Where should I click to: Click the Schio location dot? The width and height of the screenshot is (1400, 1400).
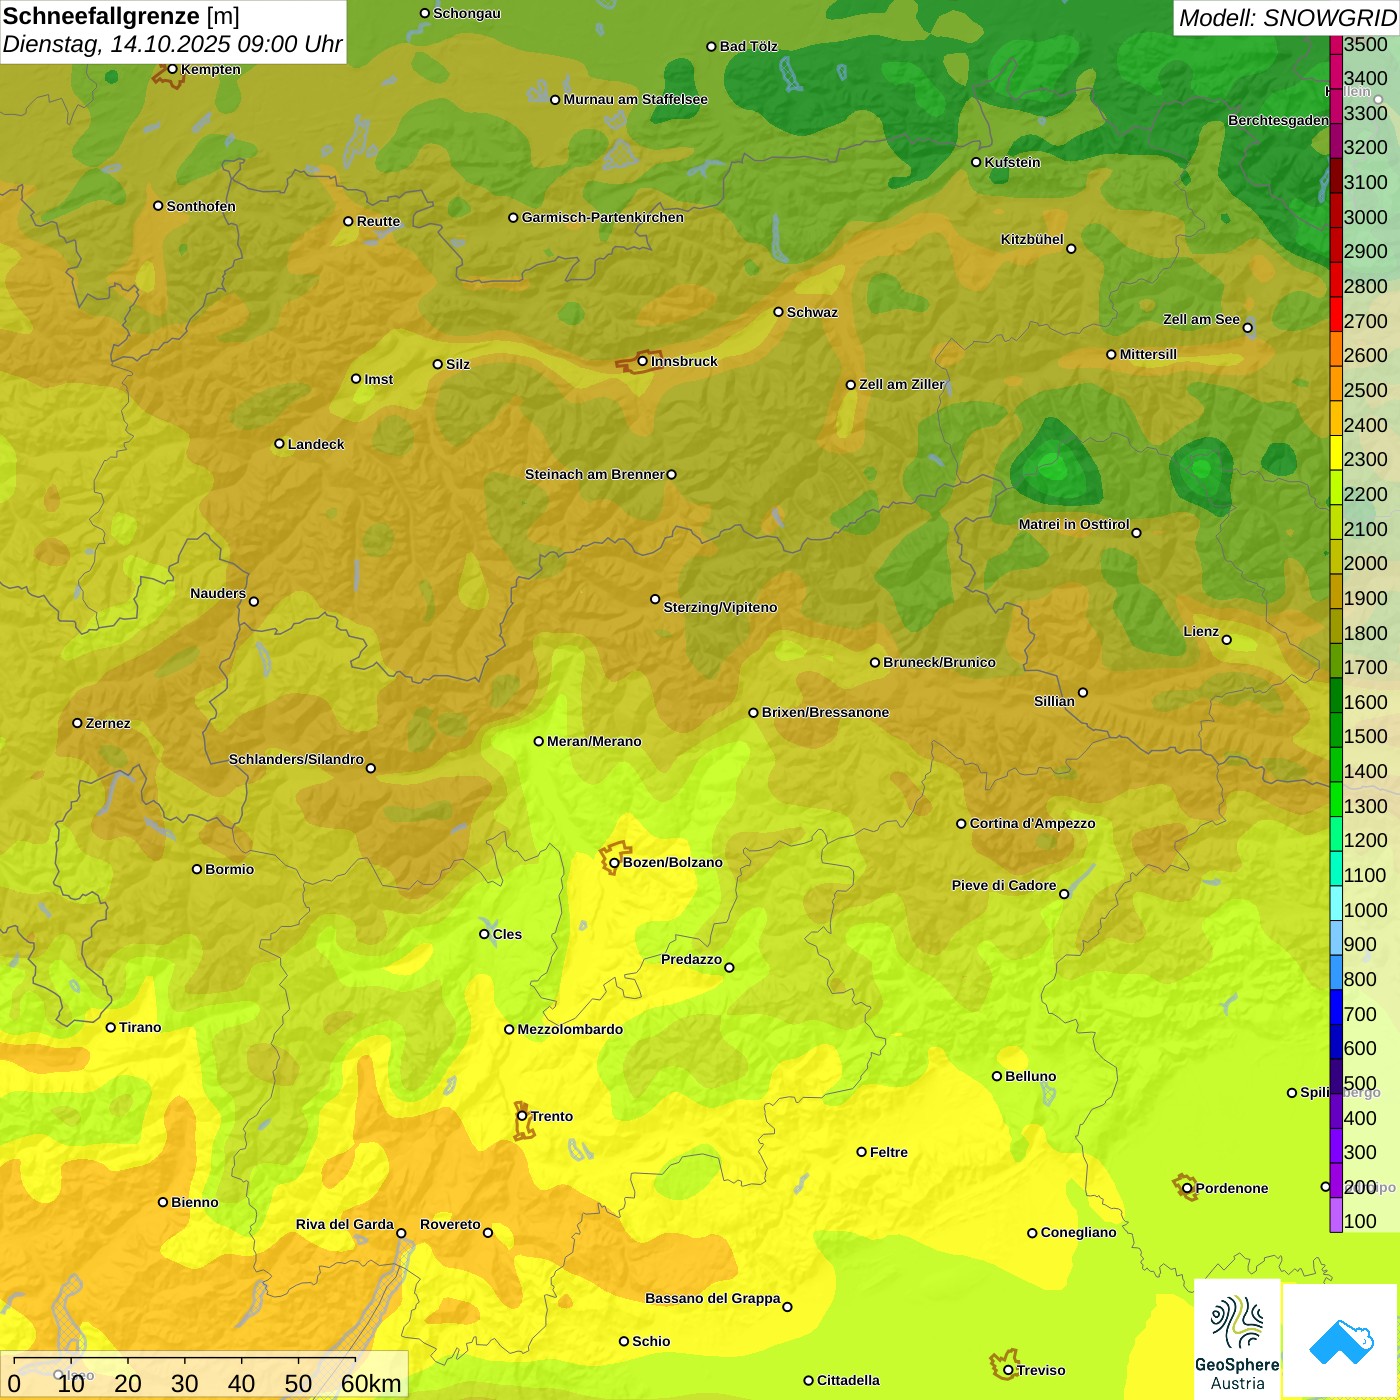point(624,1341)
